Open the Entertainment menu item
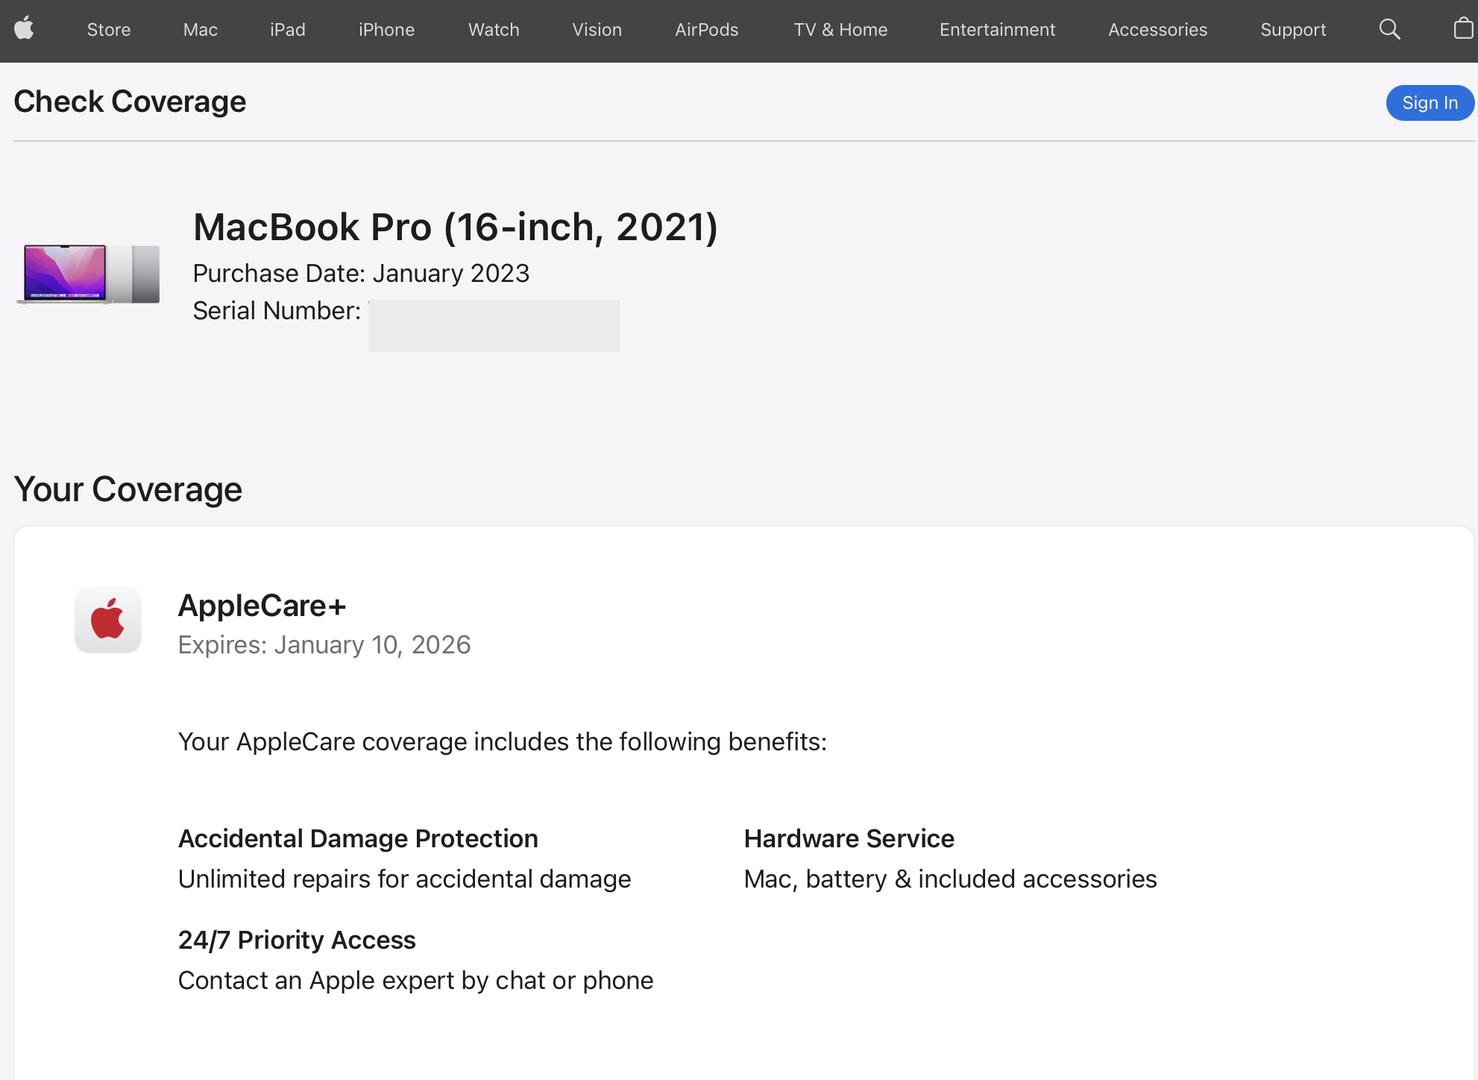The width and height of the screenshot is (1478, 1080). [x=997, y=30]
